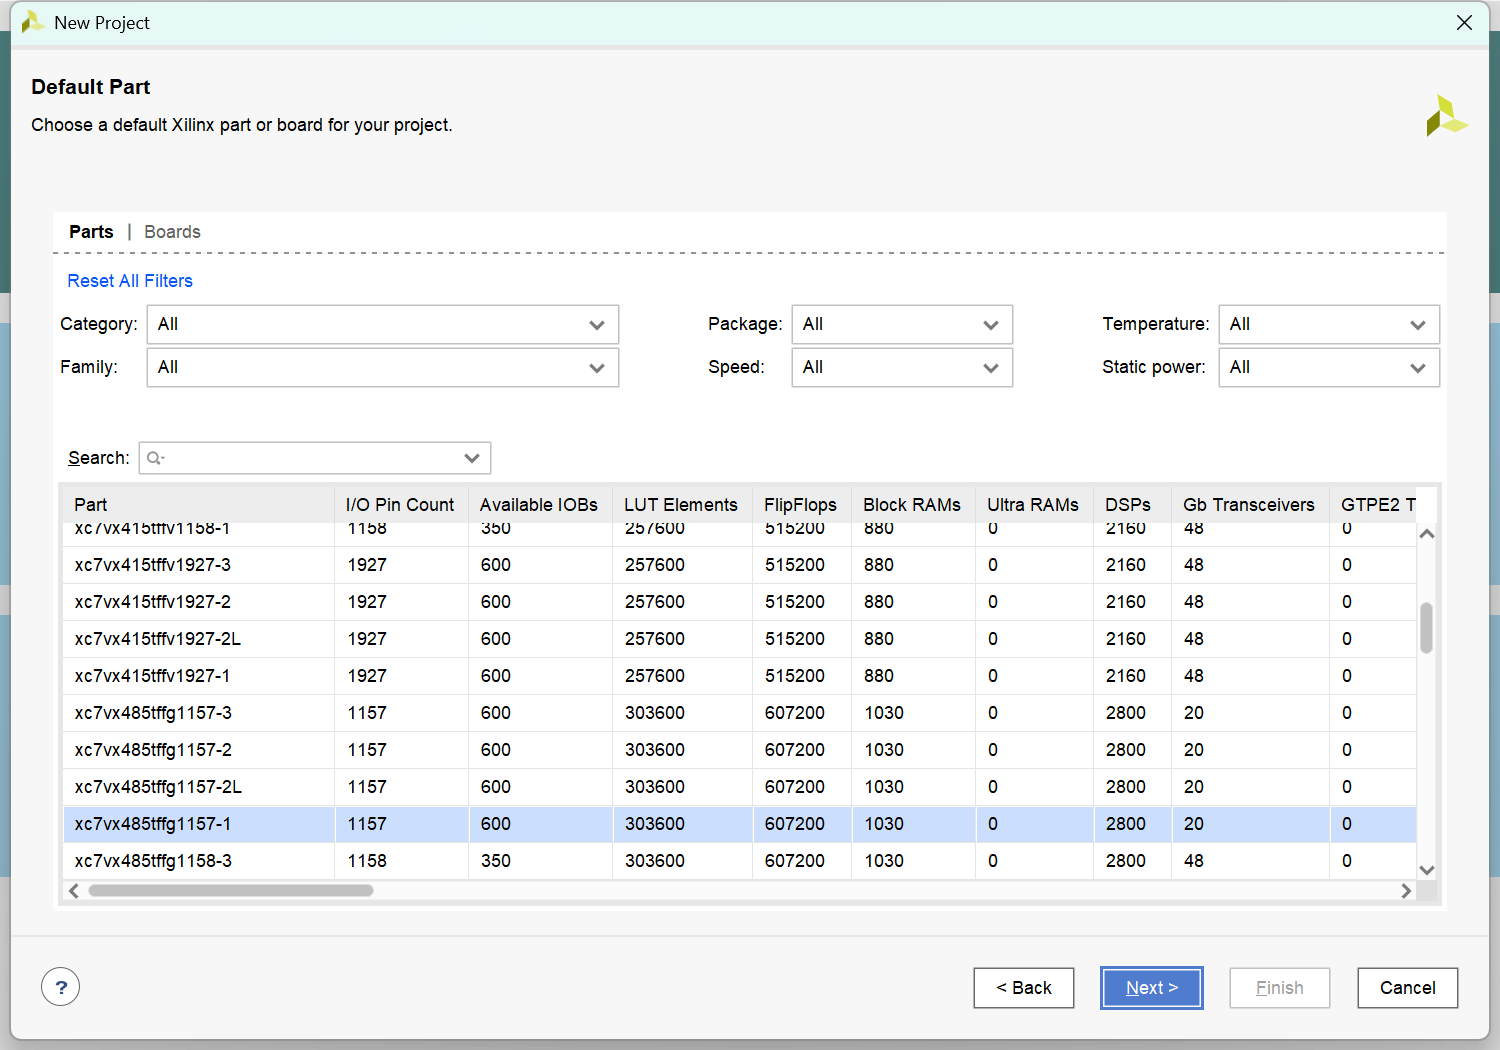1500x1050 pixels.
Task: Open the Package dropdown
Action: tap(902, 324)
